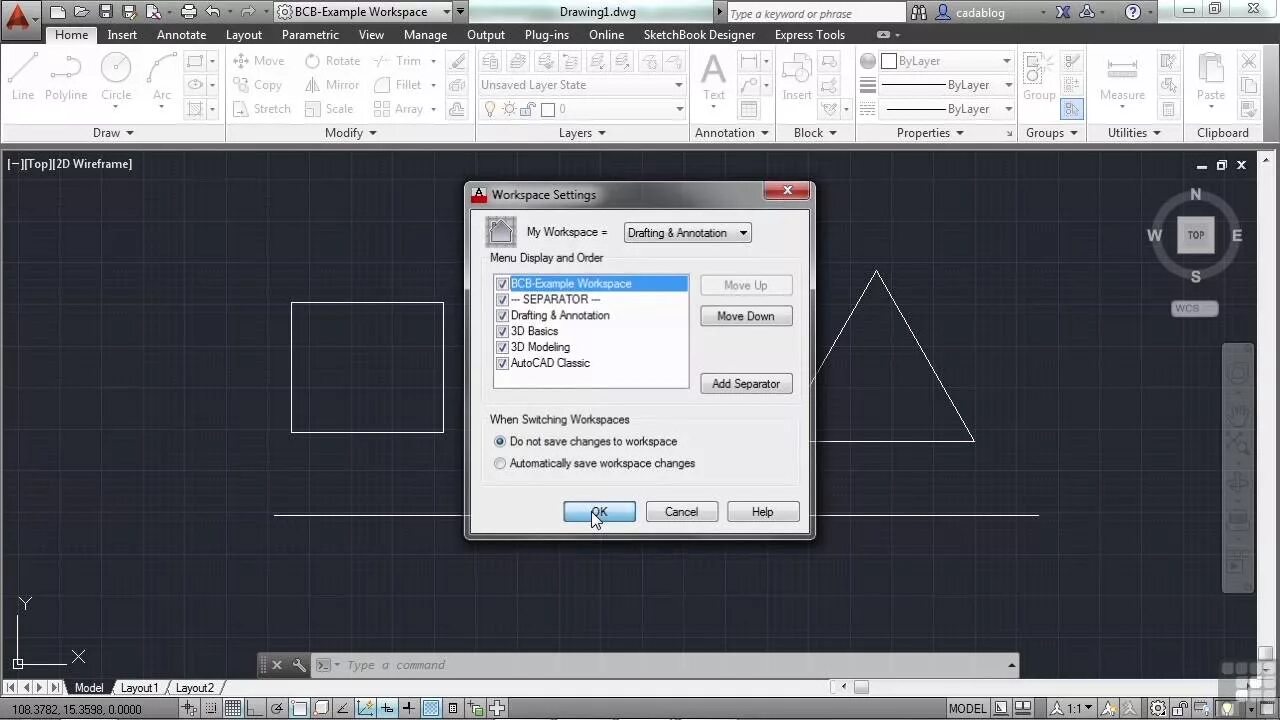Select the Scale tool

click(x=329, y=109)
